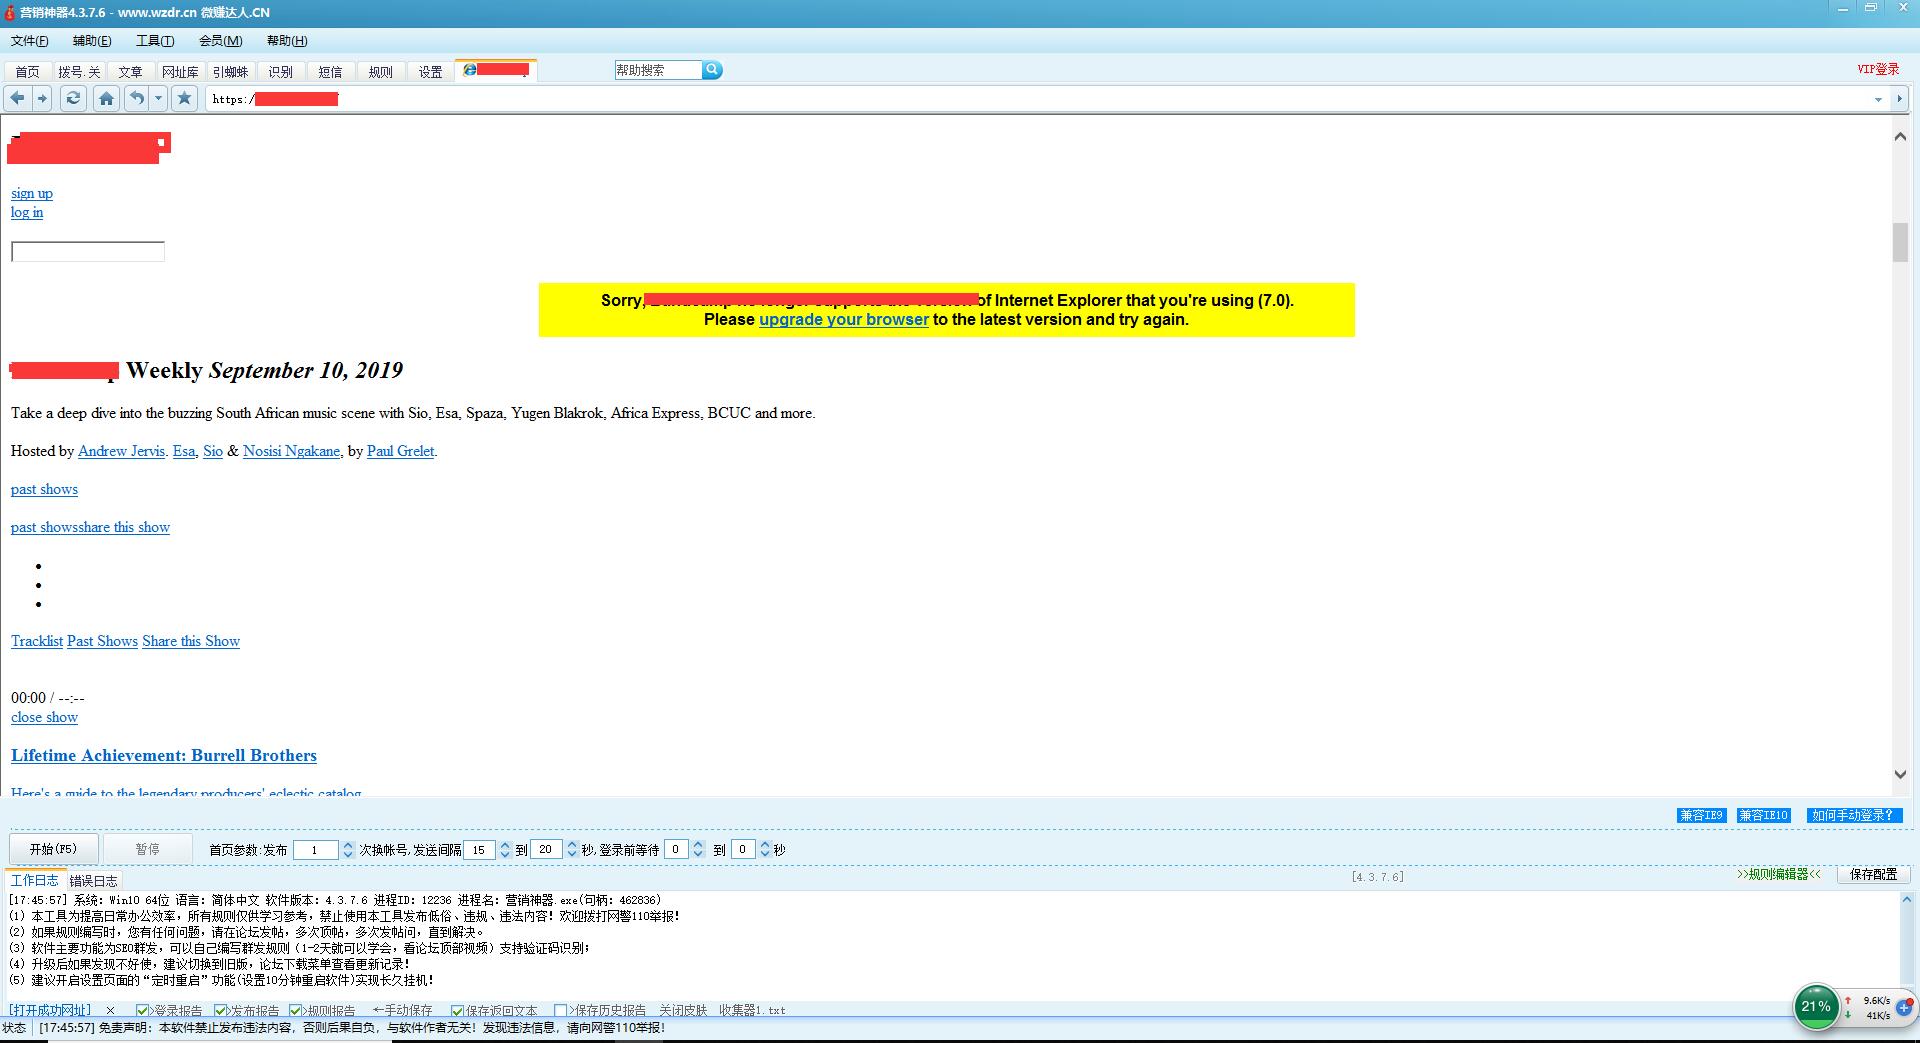Click the 保存配置 button
Image resolution: width=1920 pixels, height=1043 pixels.
(x=1873, y=874)
